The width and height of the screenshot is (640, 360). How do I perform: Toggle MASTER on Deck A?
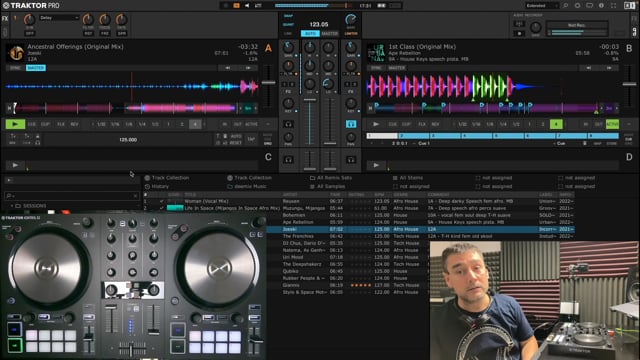[36, 68]
